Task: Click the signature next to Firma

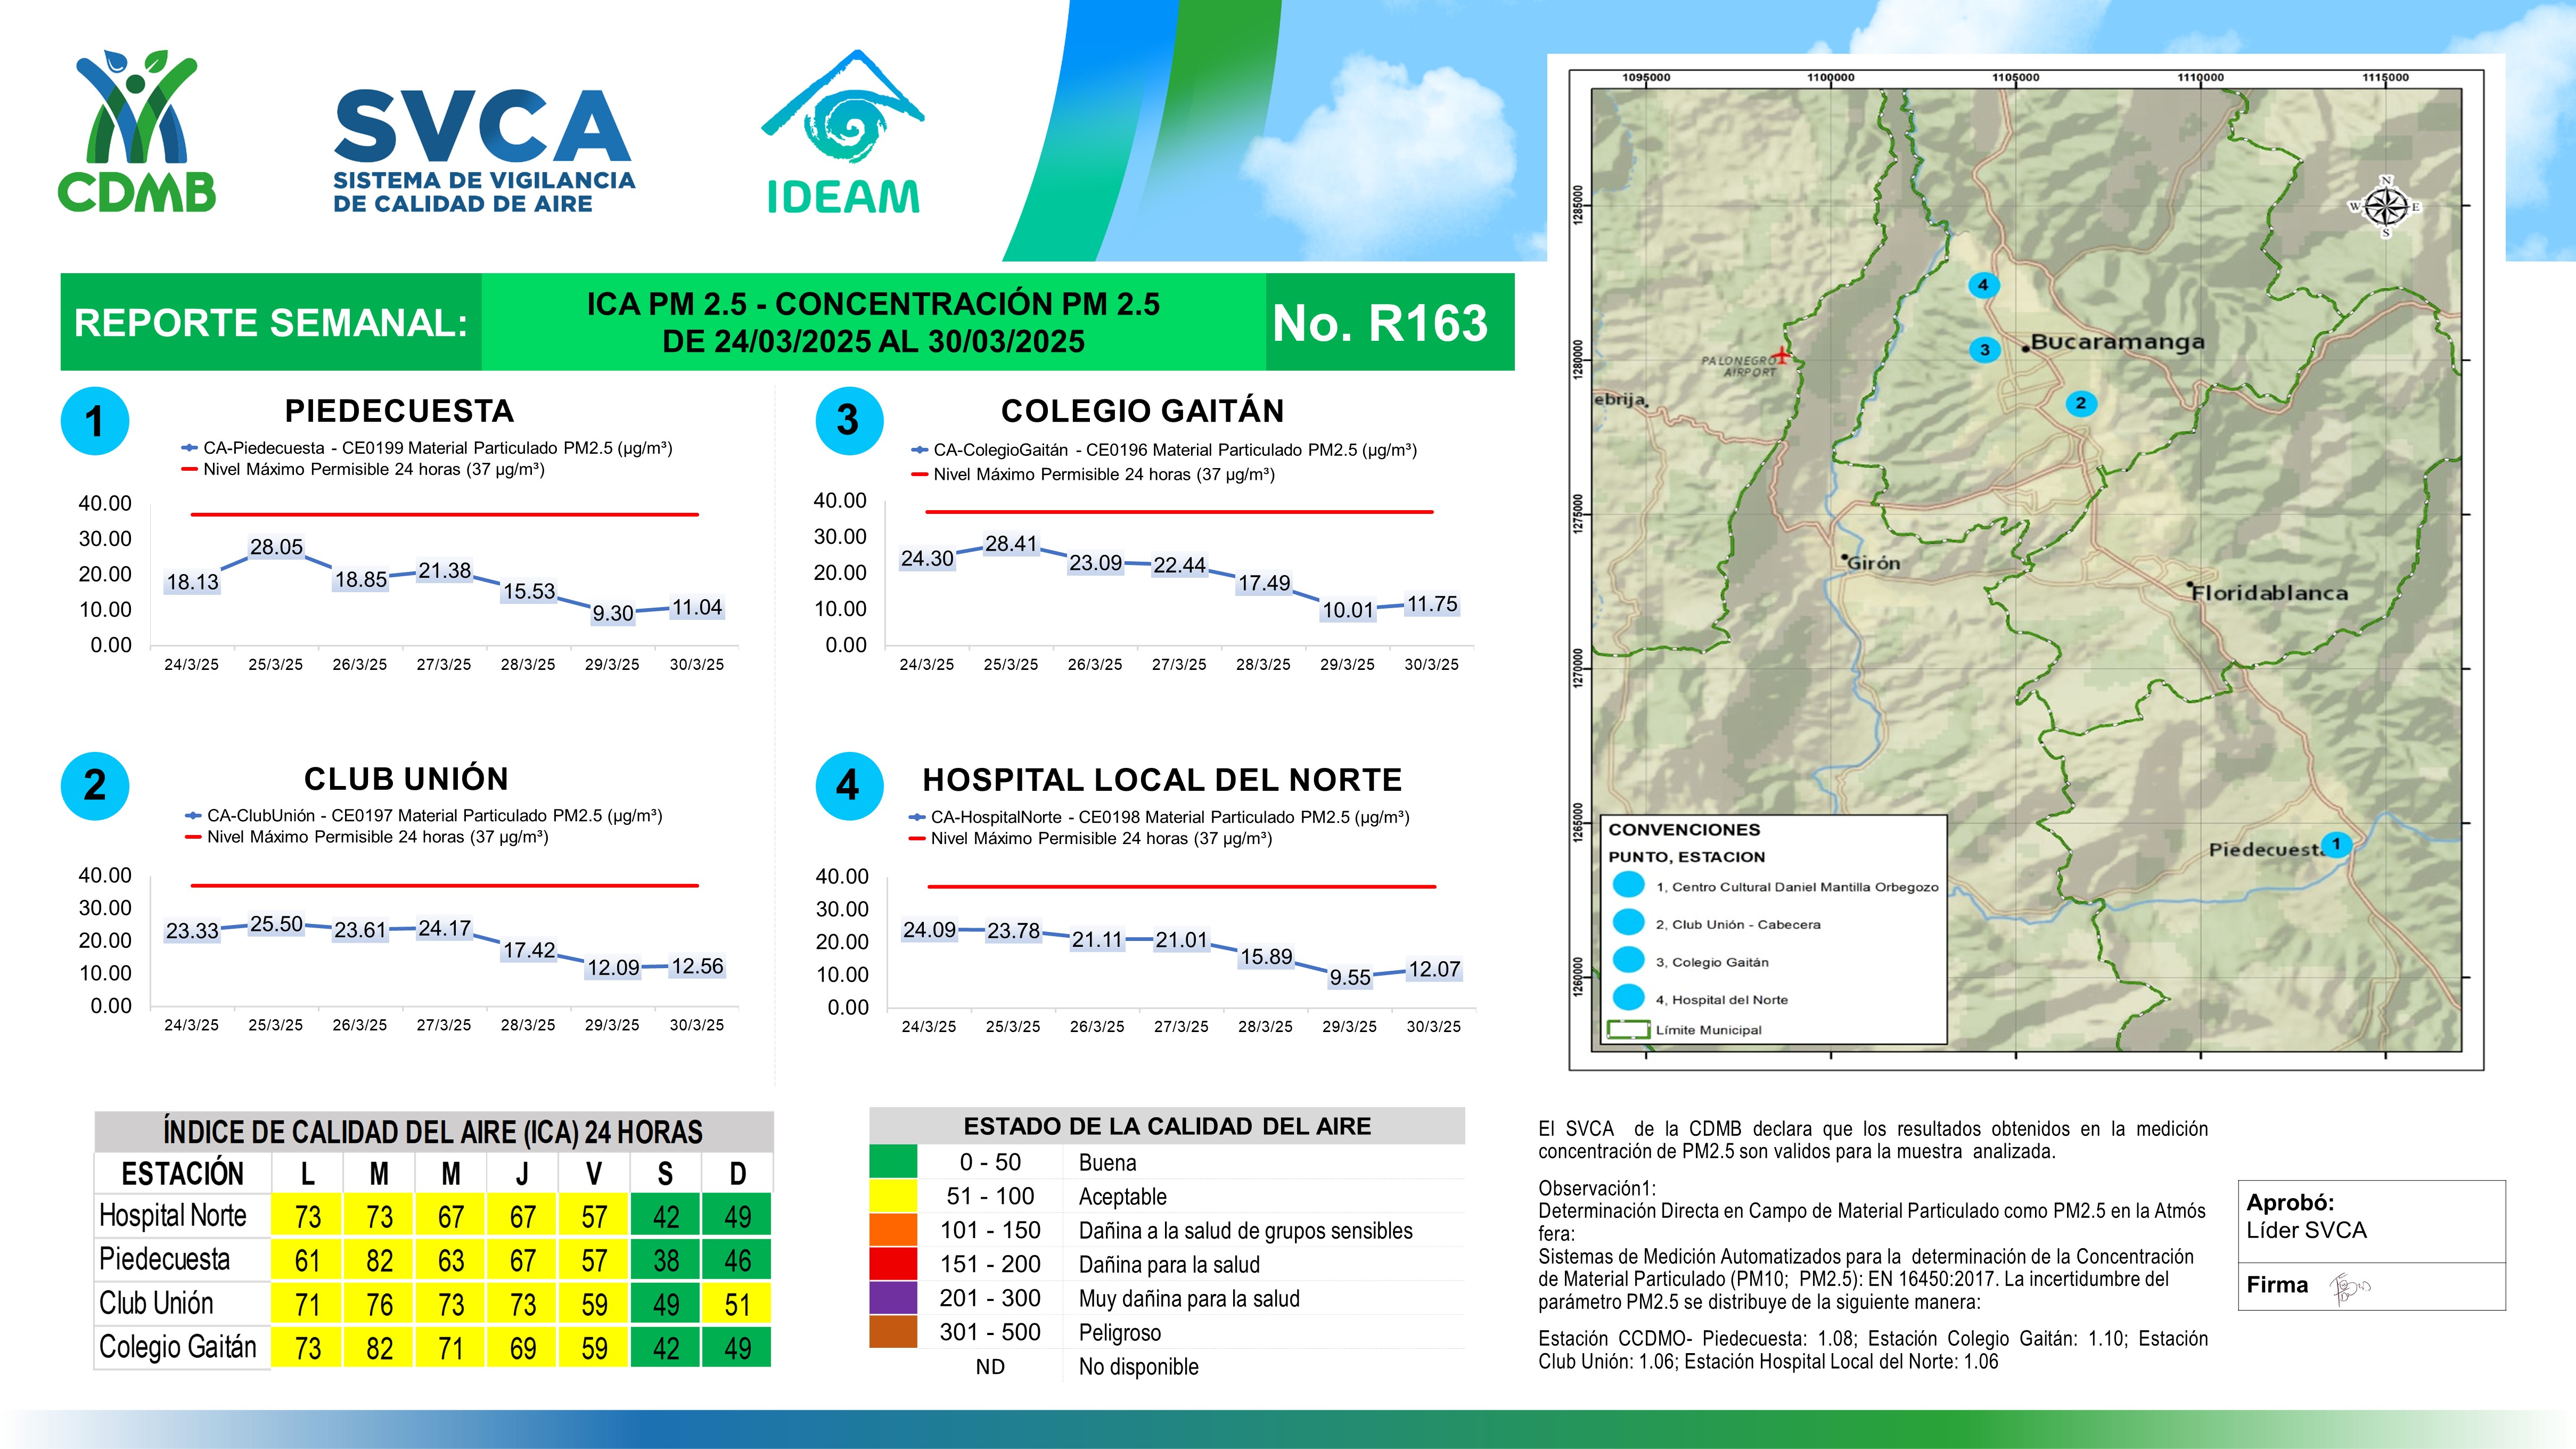Action: 2348,1287
